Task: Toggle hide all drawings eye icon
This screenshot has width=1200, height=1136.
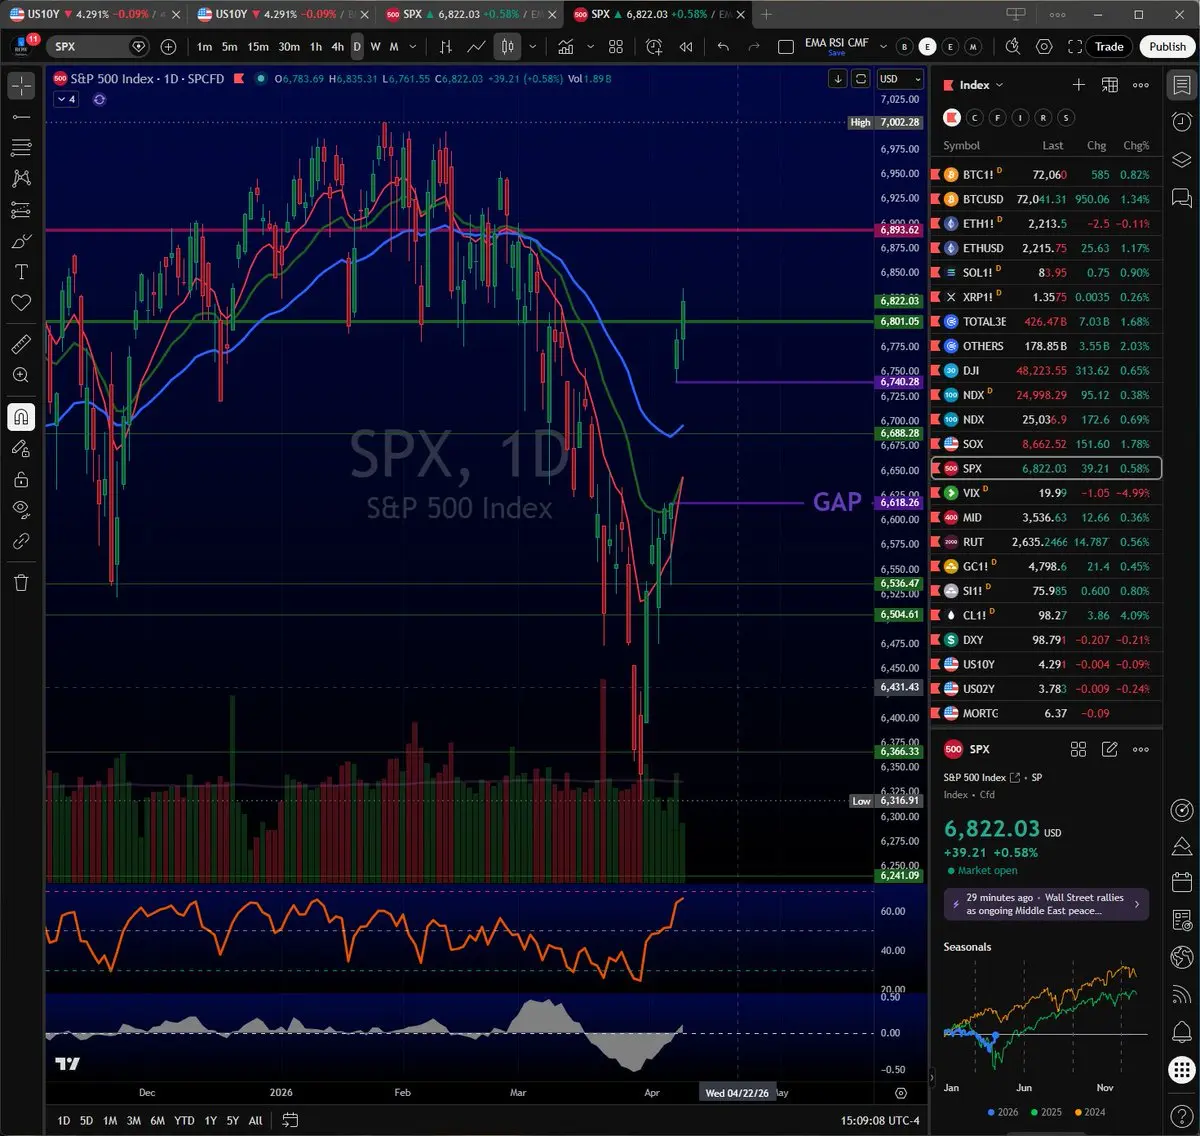Action: (21, 510)
